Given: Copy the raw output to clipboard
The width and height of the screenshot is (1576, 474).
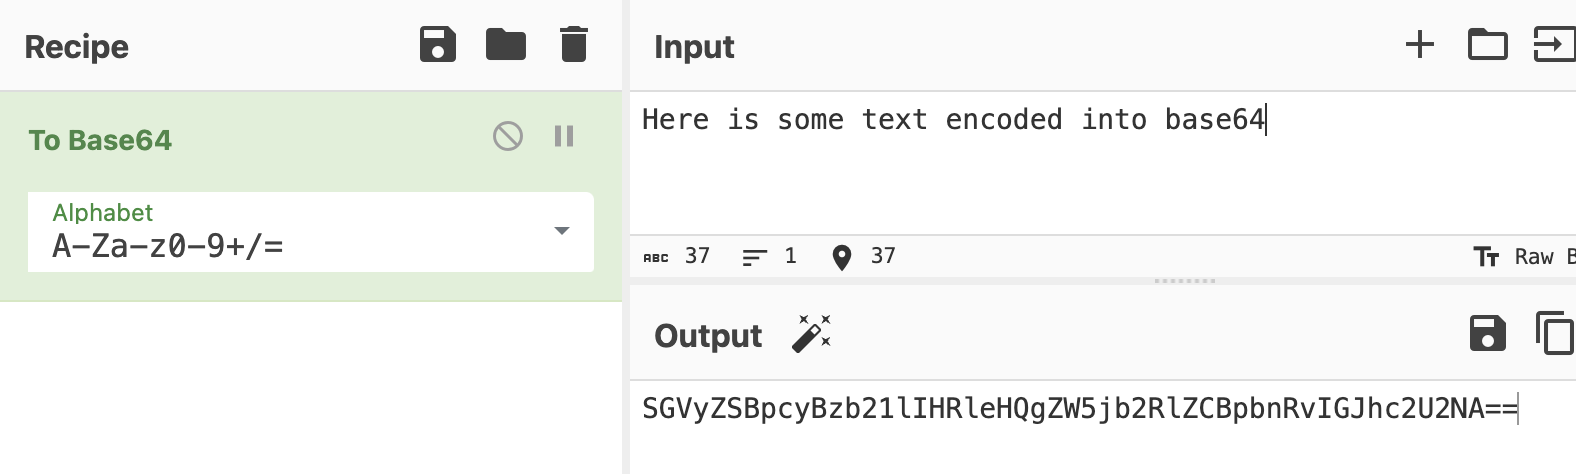Looking at the screenshot, I should (1555, 333).
